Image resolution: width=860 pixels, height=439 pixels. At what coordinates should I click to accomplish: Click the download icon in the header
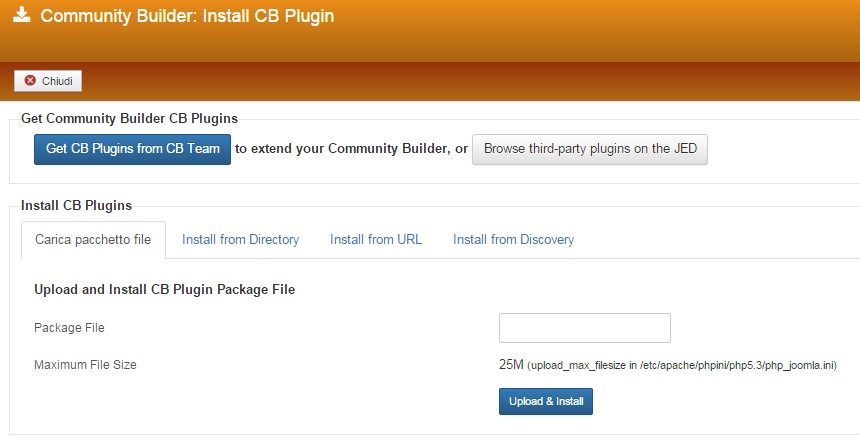[22, 15]
